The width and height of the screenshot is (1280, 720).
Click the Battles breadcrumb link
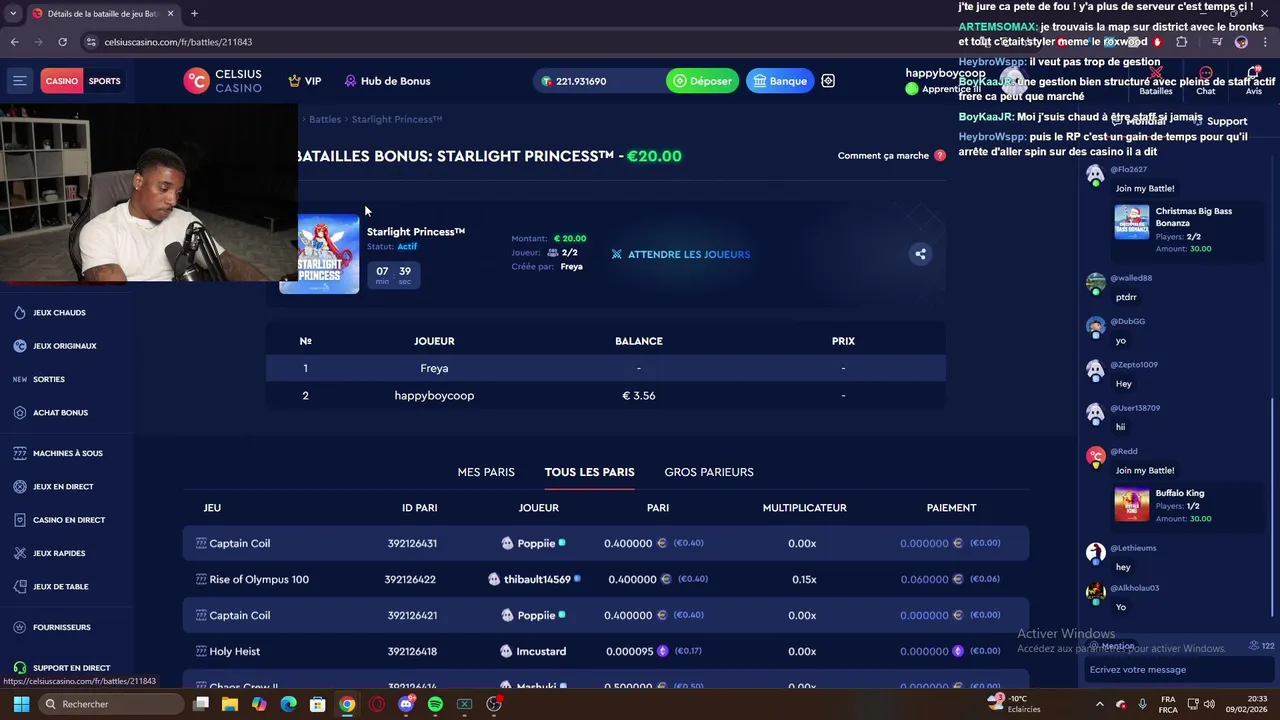coord(325,119)
